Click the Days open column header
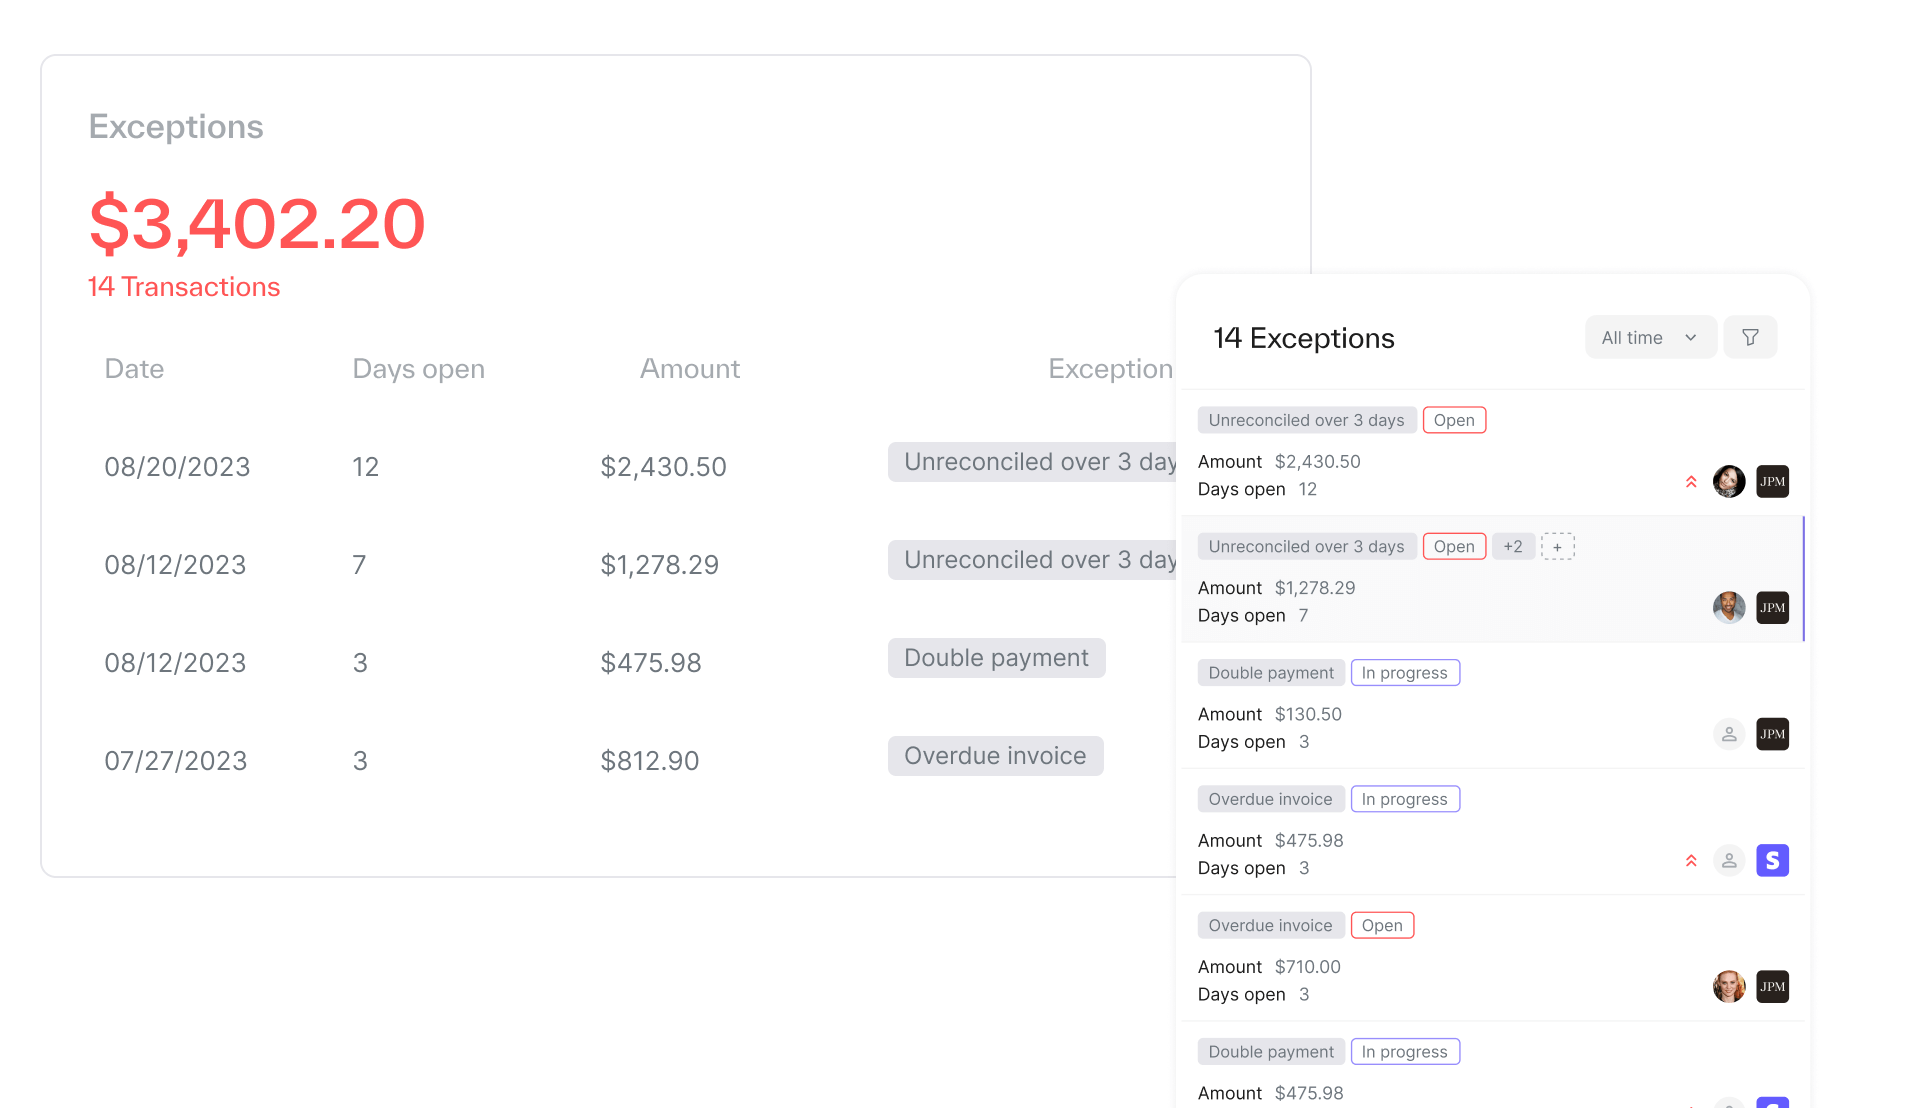The image size is (1916, 1108). 418,369
